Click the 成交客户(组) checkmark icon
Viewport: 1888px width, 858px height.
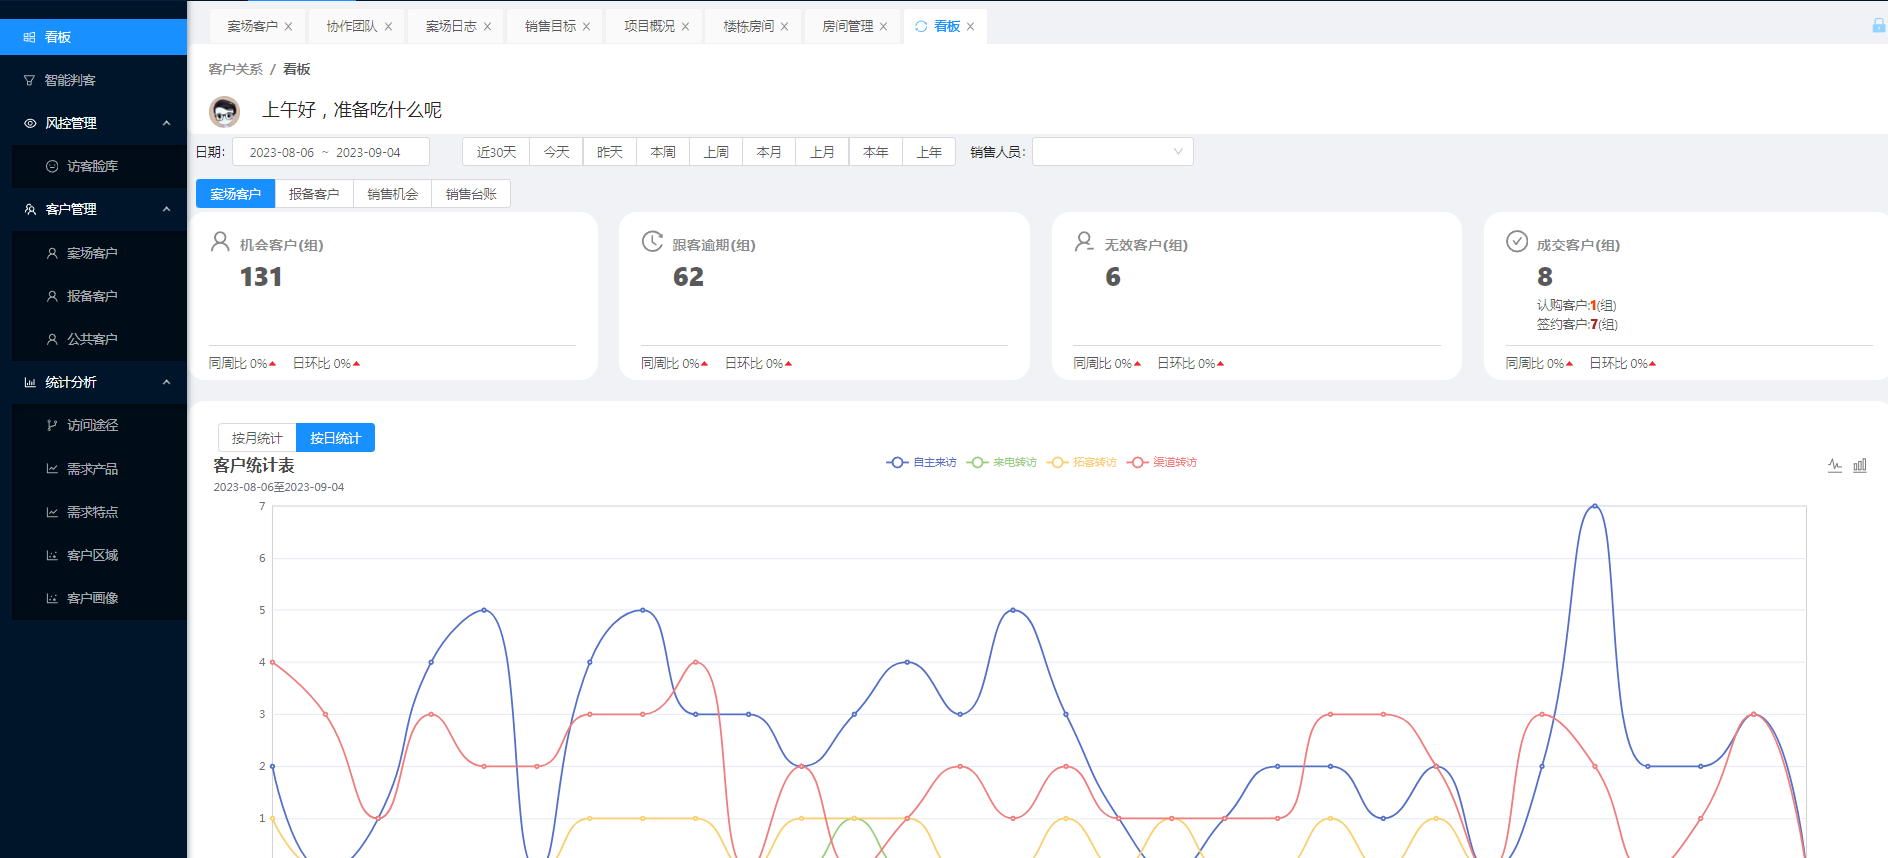point(1517,242)
